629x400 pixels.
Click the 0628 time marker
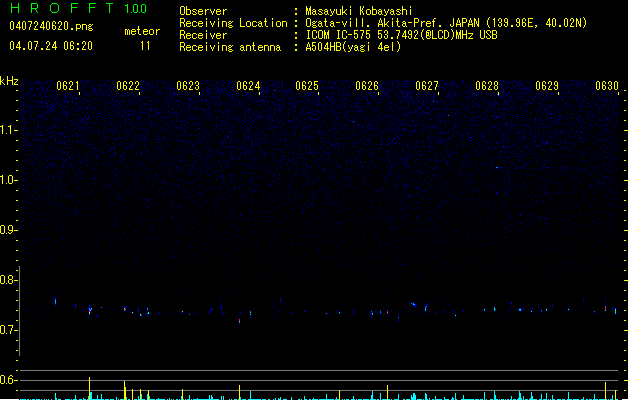coord(487,86)
